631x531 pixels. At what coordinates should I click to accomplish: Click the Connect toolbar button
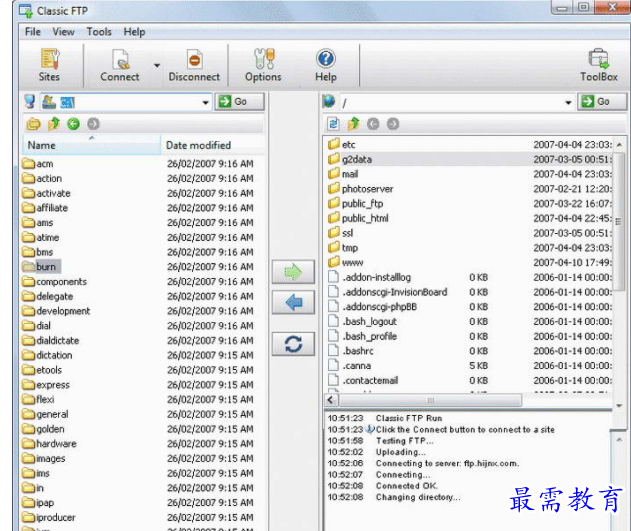120,65
